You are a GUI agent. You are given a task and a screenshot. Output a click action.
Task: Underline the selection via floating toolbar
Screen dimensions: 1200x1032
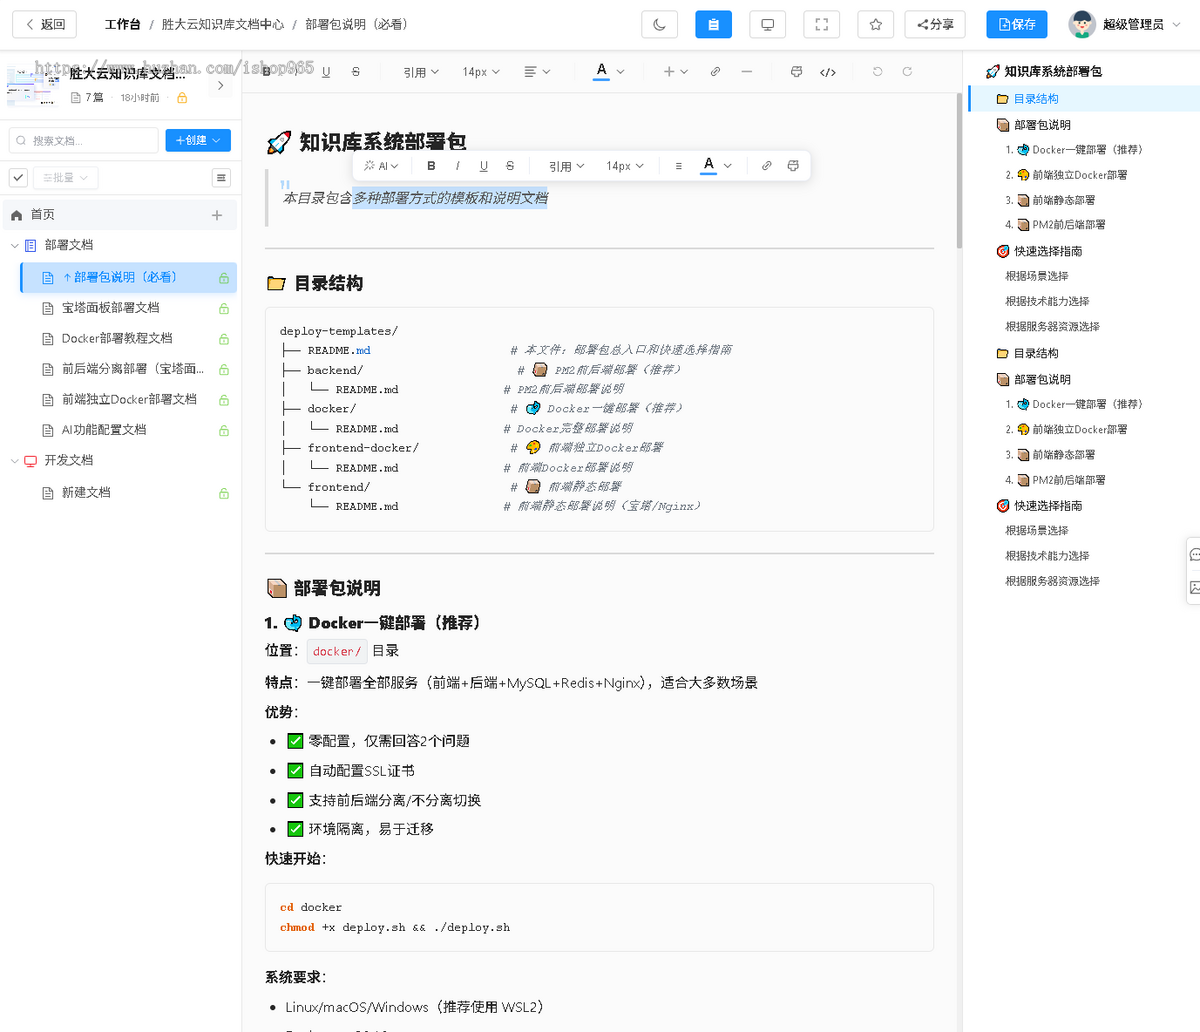point(484,166)
